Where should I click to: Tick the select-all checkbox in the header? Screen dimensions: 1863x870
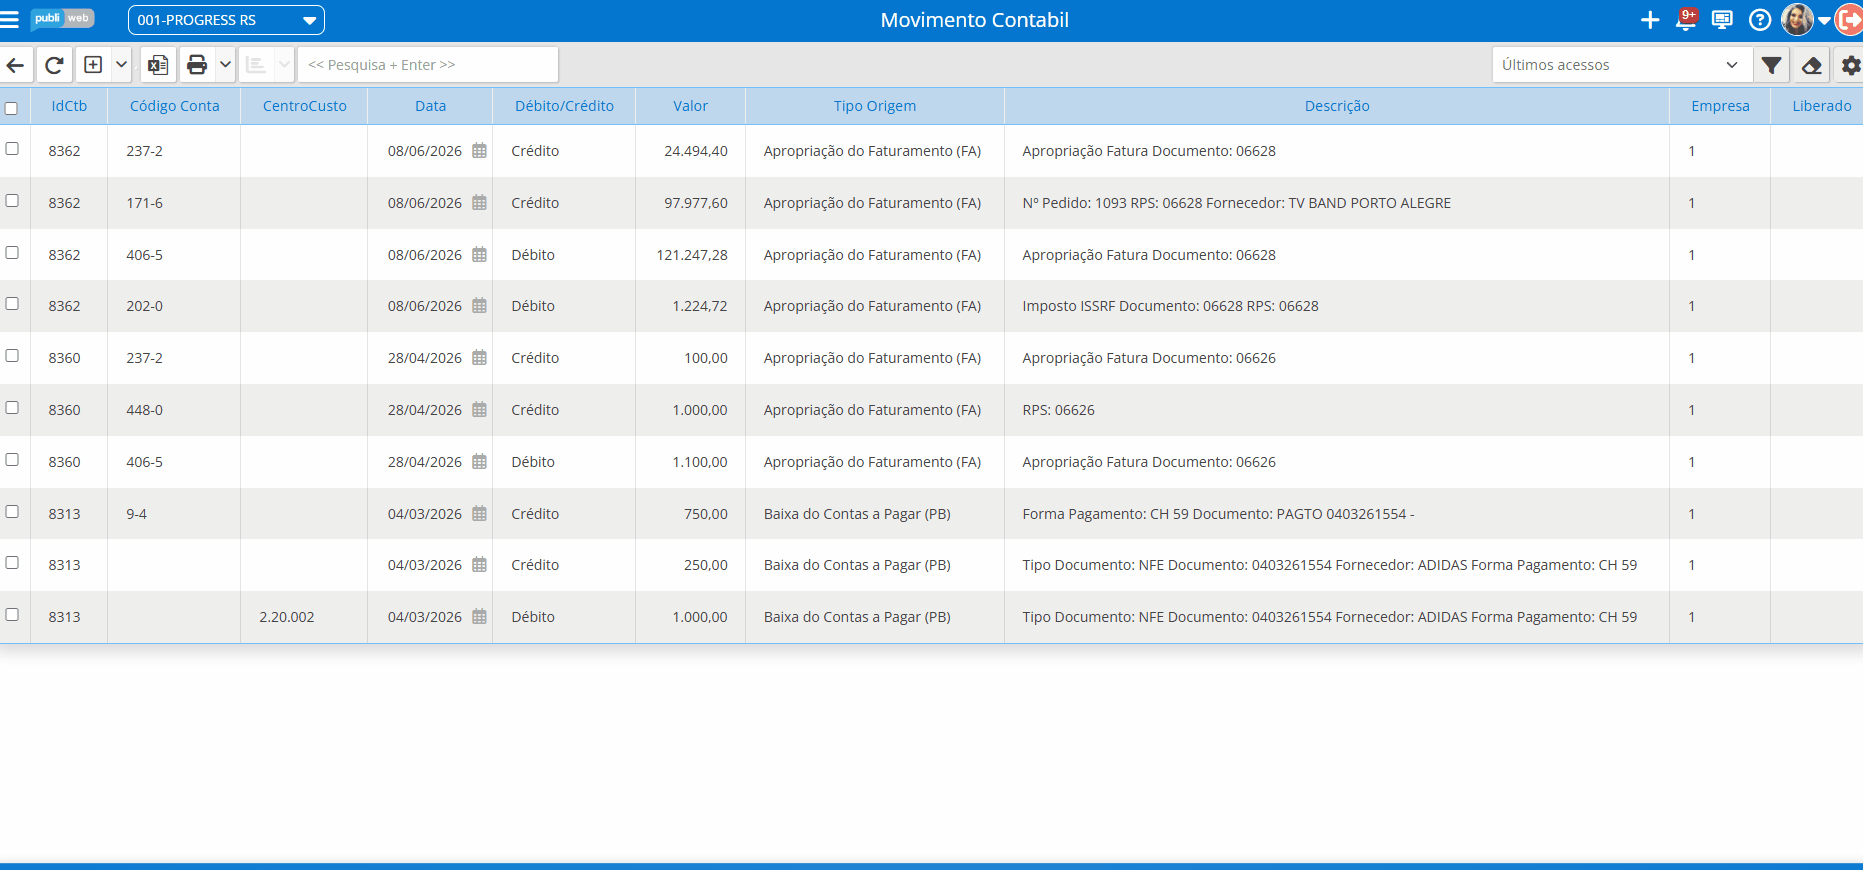[12, 108]
